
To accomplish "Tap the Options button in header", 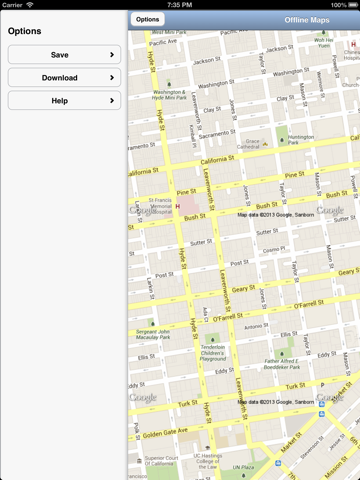I will [x=147, y=20].
